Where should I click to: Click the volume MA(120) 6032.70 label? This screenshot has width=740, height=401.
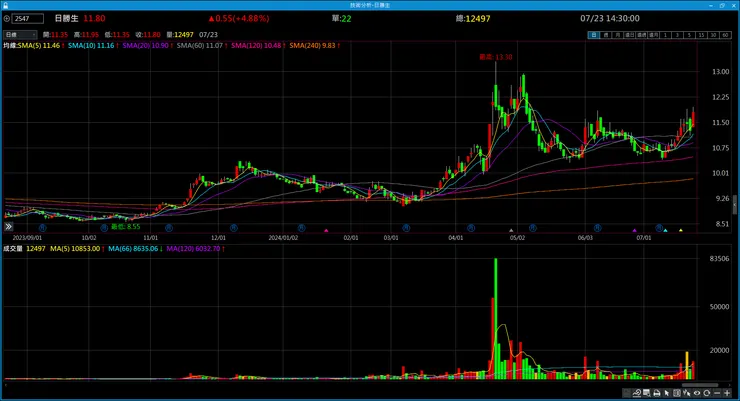[195, 249]
